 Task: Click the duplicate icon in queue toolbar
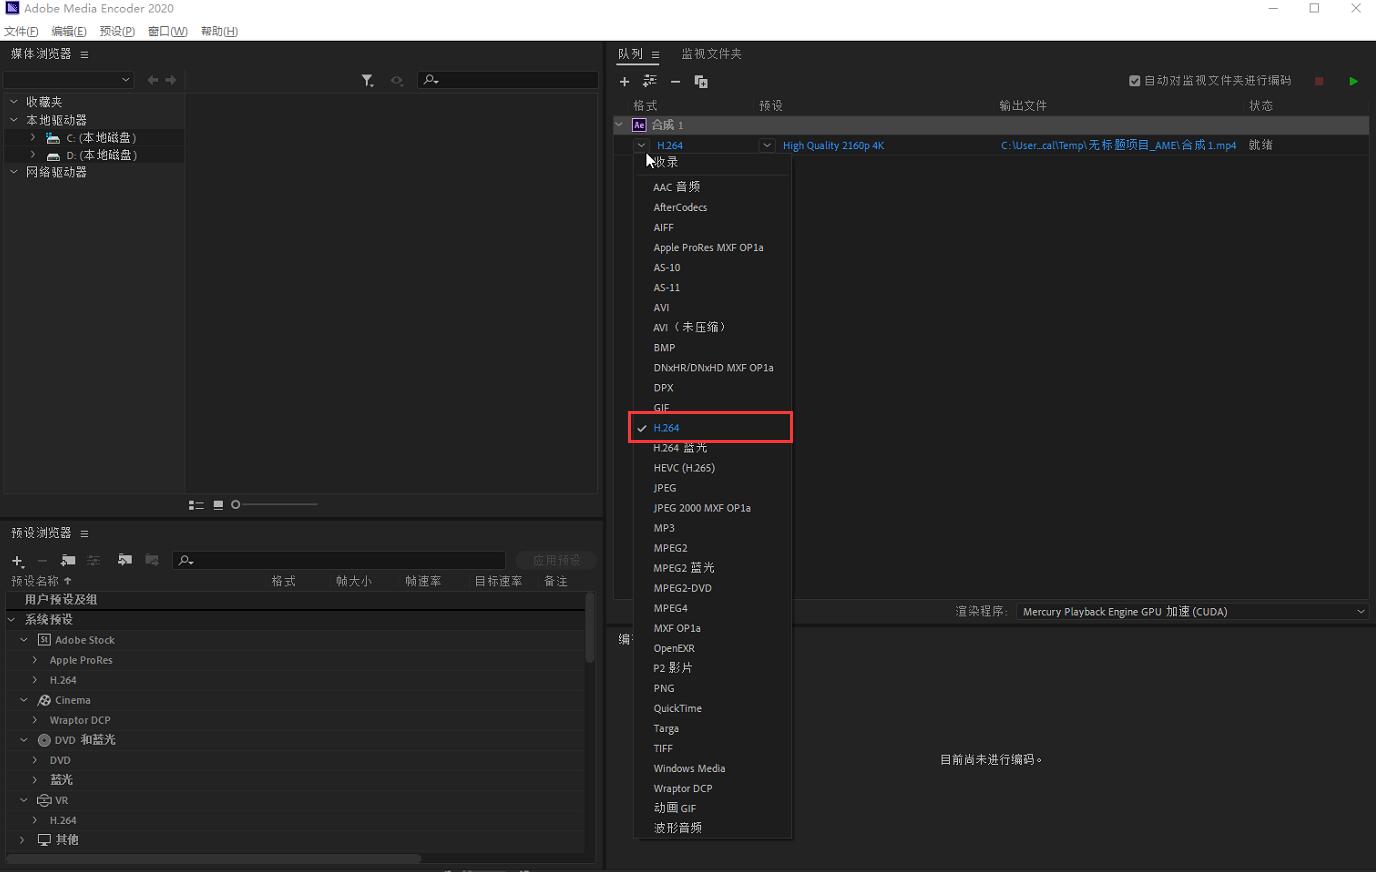tap(701, 82)
